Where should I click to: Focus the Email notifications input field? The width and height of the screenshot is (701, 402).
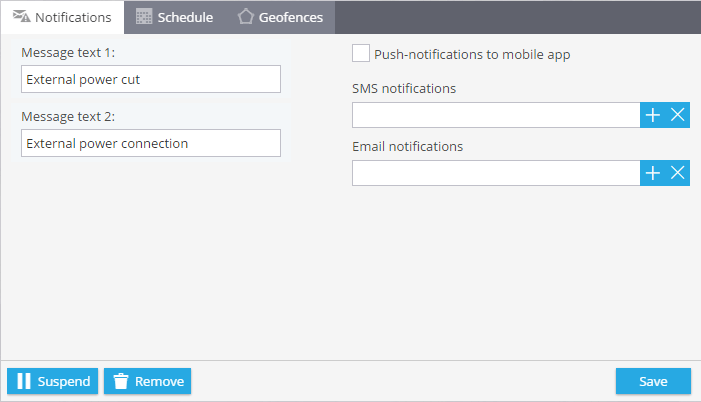pyautogui.click(x=496, y=173)
